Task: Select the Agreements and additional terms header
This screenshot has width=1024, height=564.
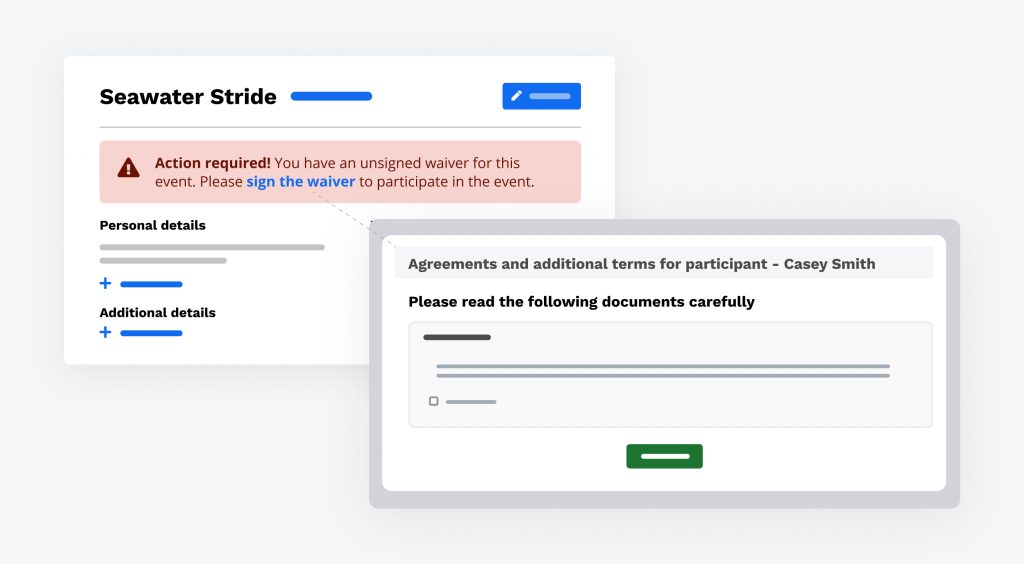Action: tap(641, 264)
